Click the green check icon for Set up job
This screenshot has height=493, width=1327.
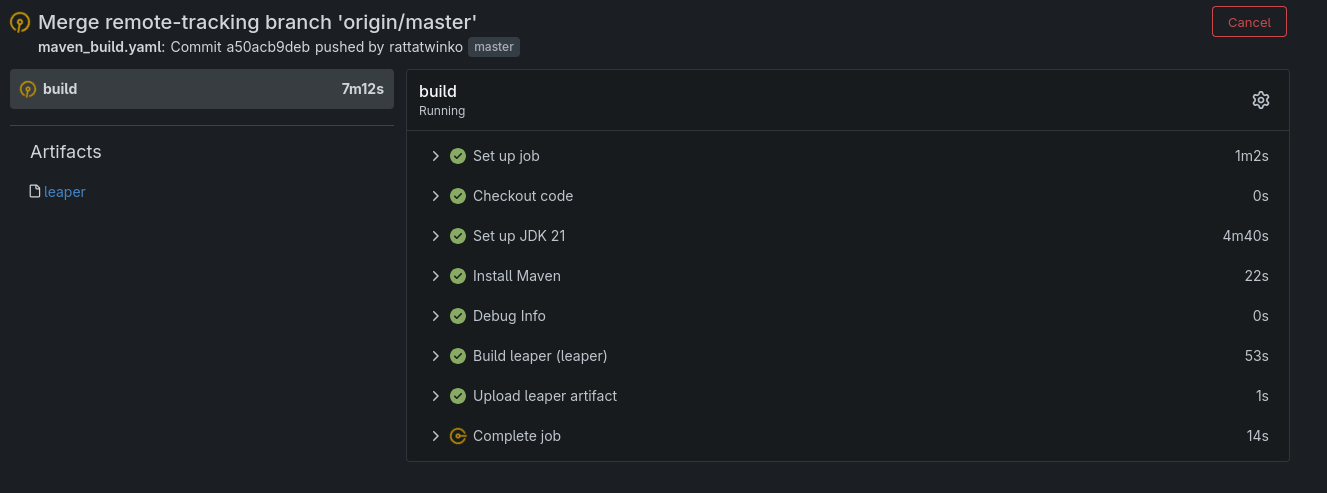pos(458,156)
